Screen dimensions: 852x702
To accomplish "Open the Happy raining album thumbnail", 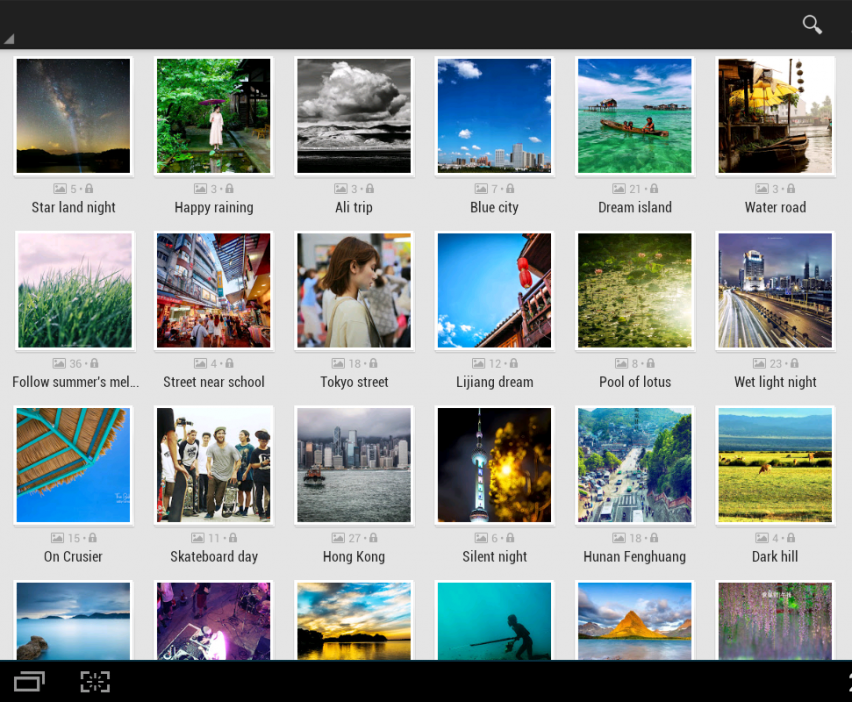I will pos(214,116).
